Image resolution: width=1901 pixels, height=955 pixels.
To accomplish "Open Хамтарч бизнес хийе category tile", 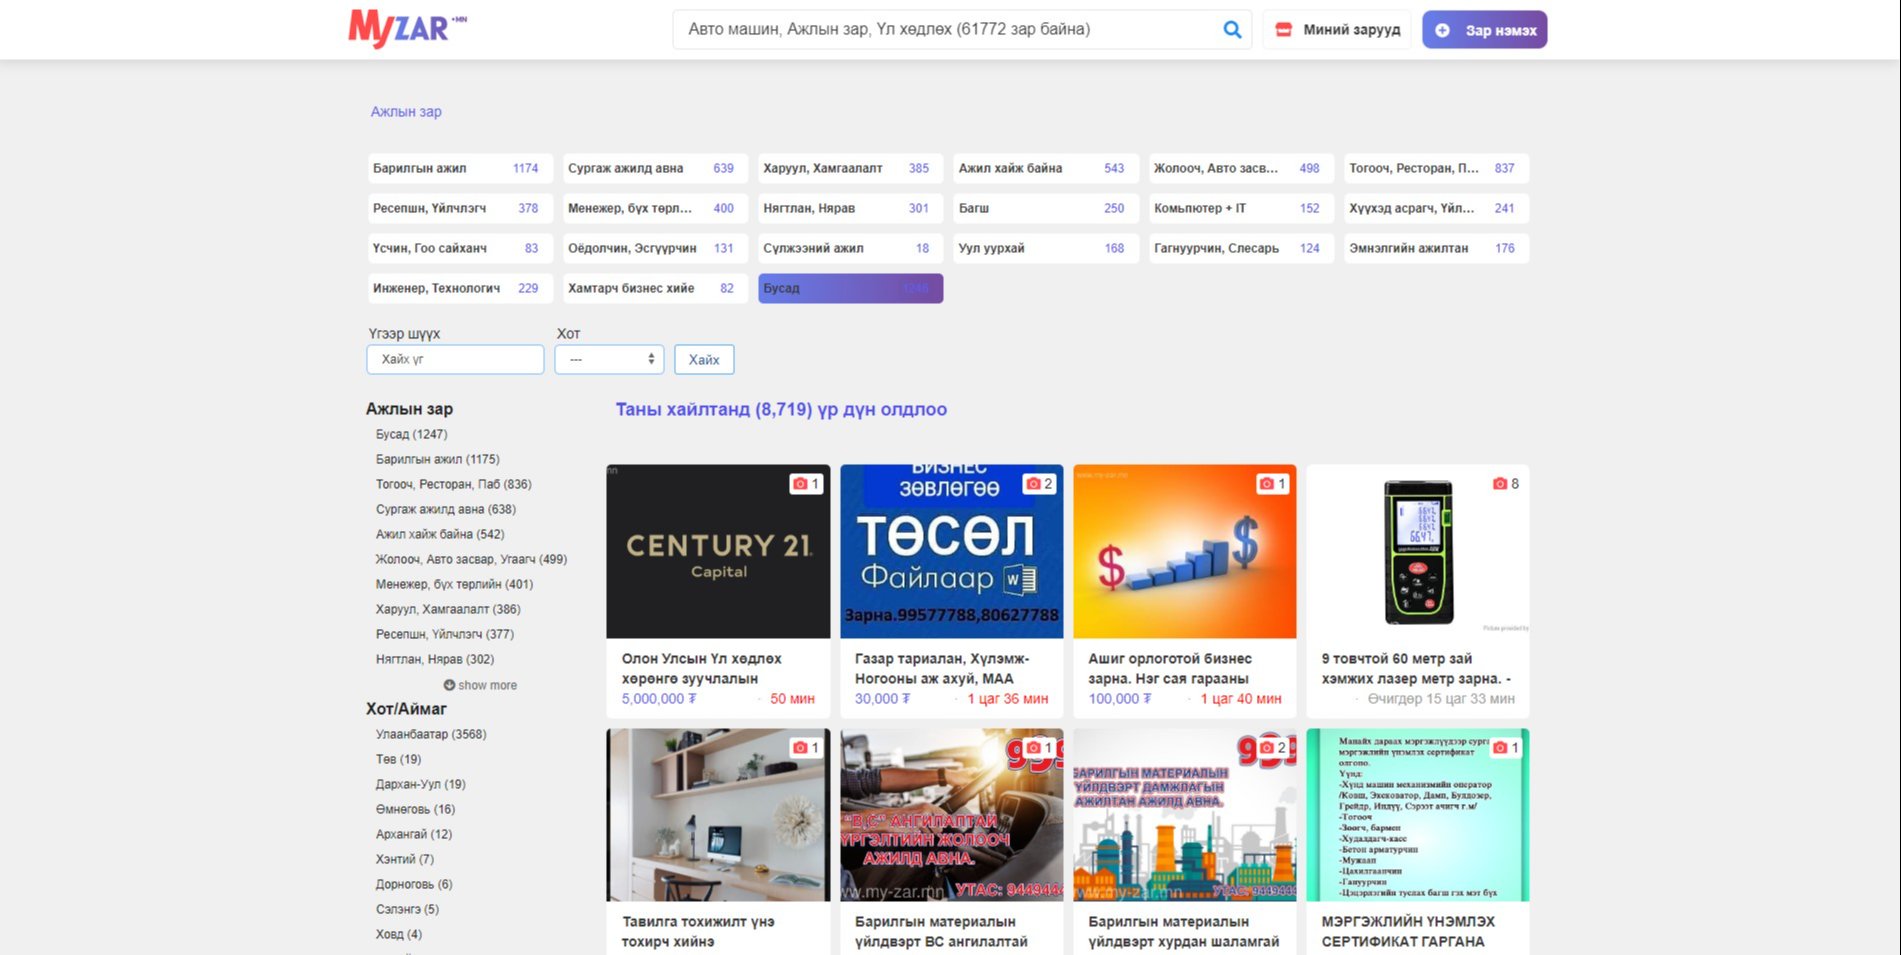I will 655,288.
